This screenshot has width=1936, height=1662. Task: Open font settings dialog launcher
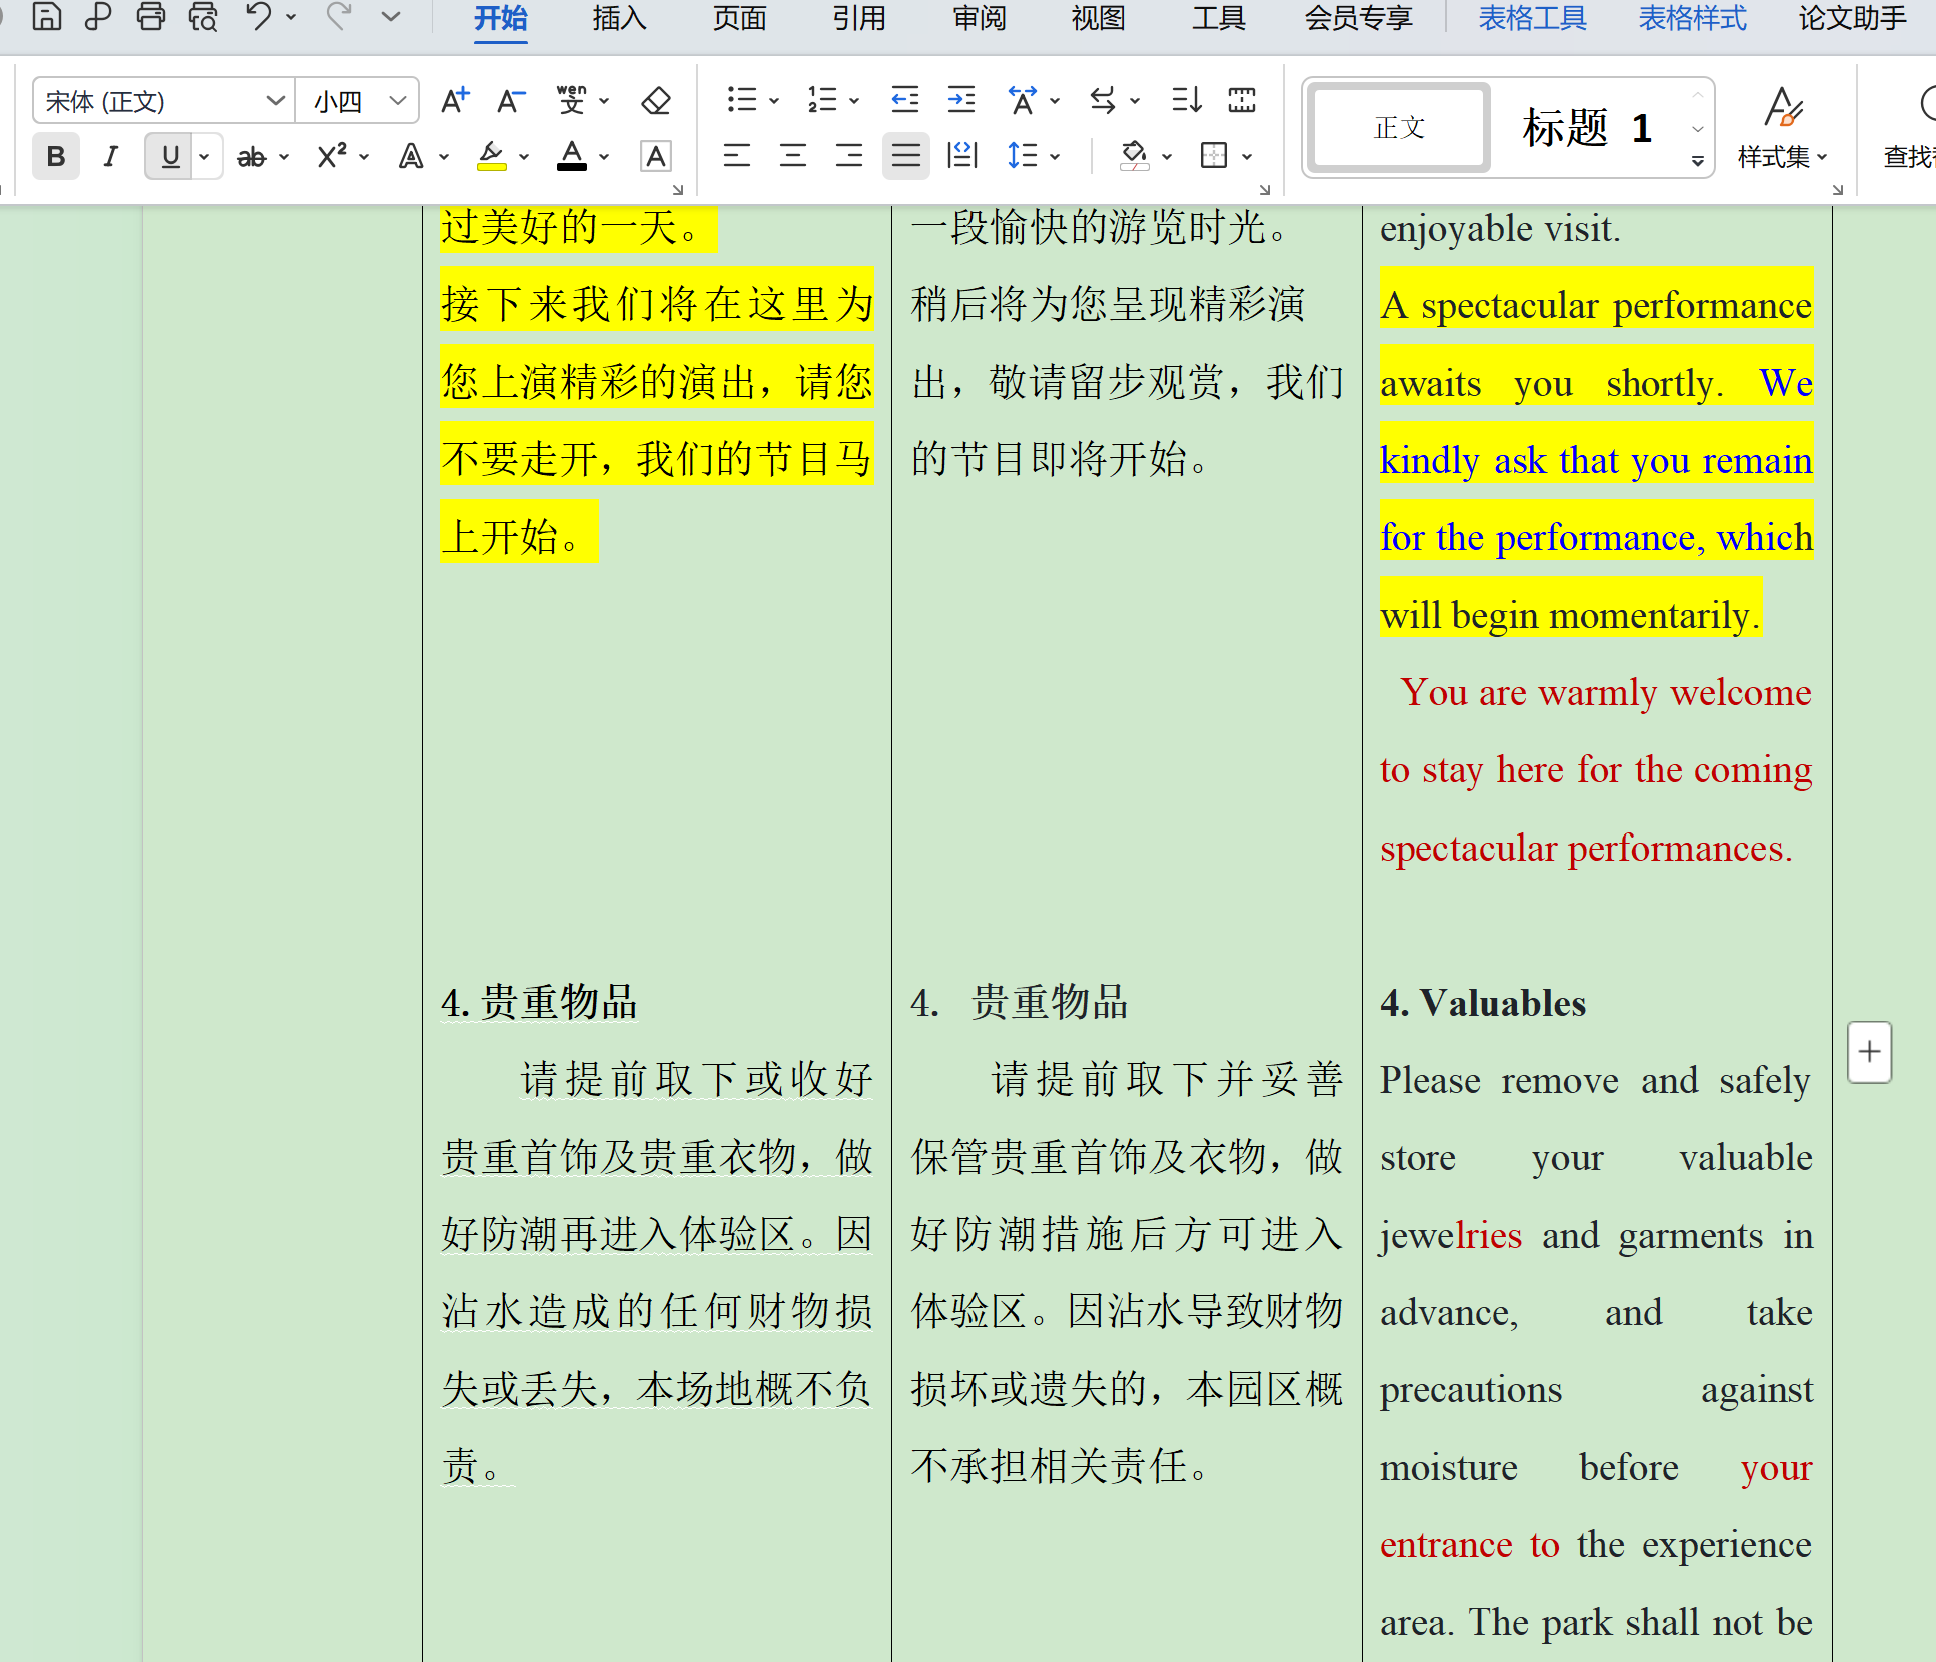coord(678,189)
